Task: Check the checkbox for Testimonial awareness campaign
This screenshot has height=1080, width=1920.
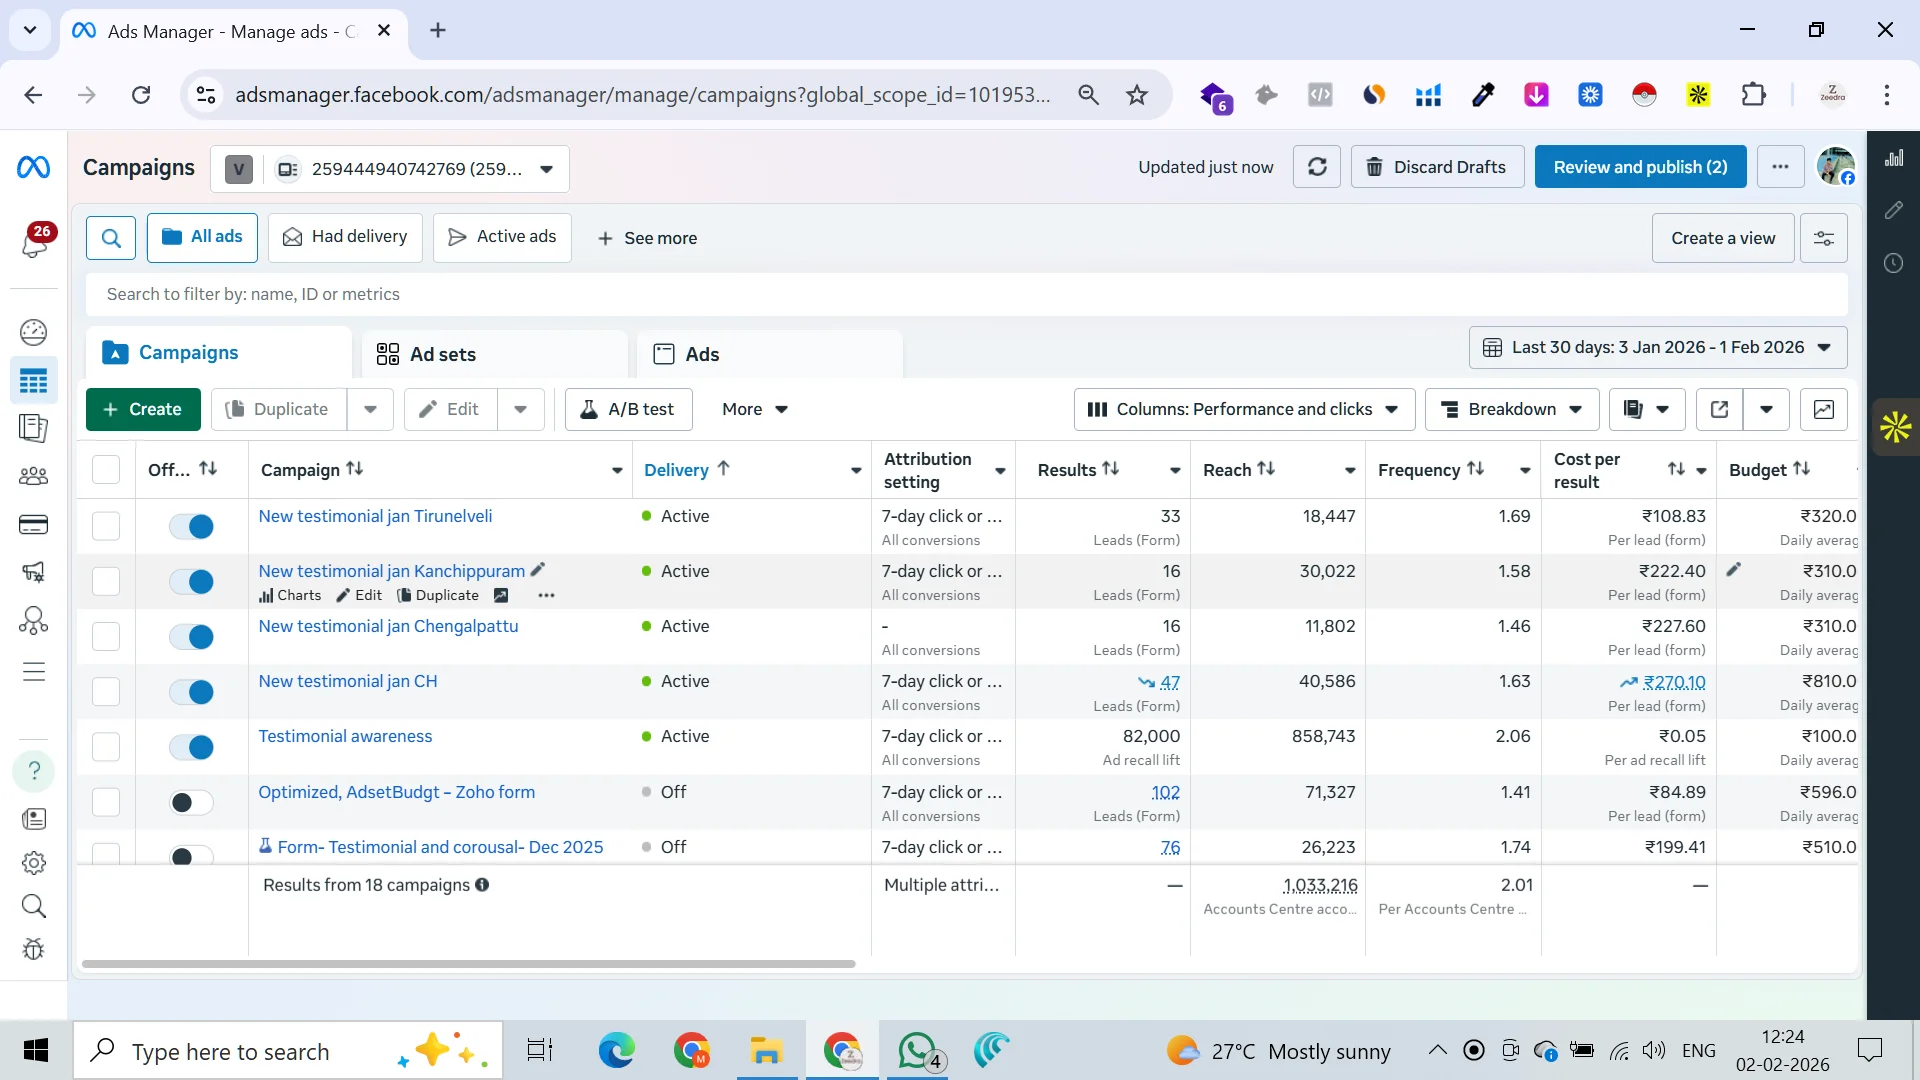Action: (x=105, y=746)
